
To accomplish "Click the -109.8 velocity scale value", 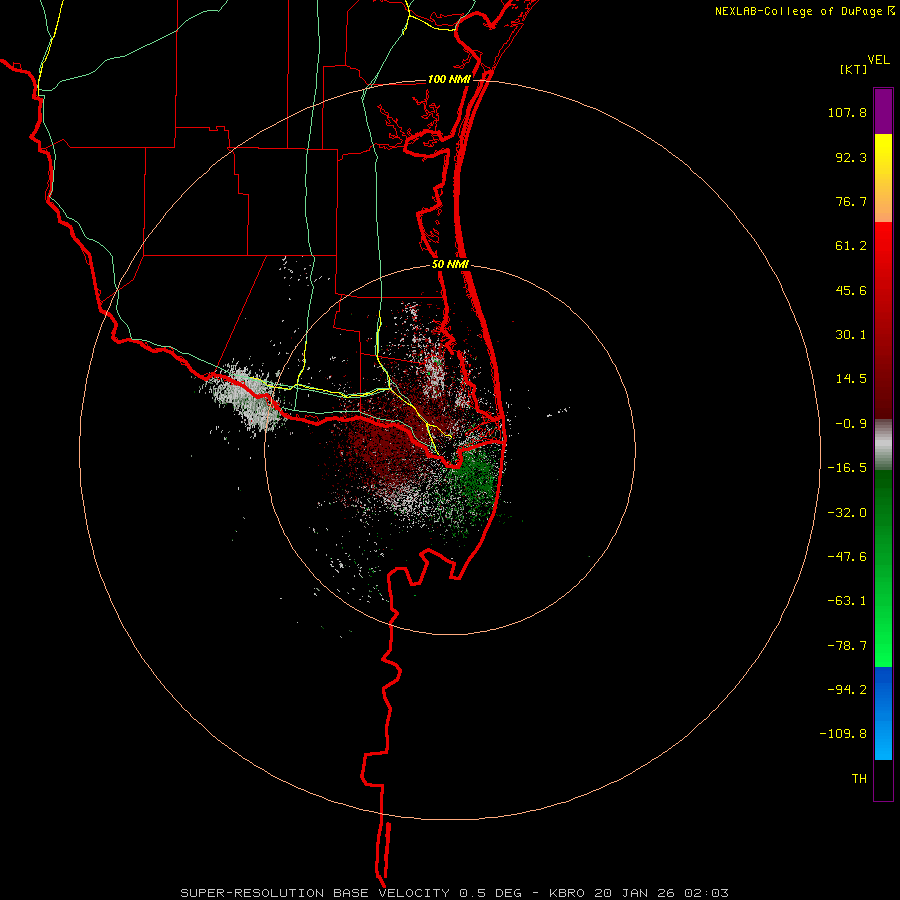I will 843,734.
